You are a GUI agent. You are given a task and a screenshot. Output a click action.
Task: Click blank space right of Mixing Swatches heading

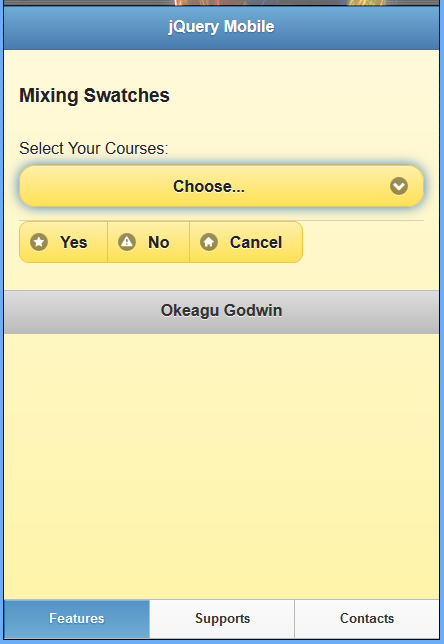[297, 96]
